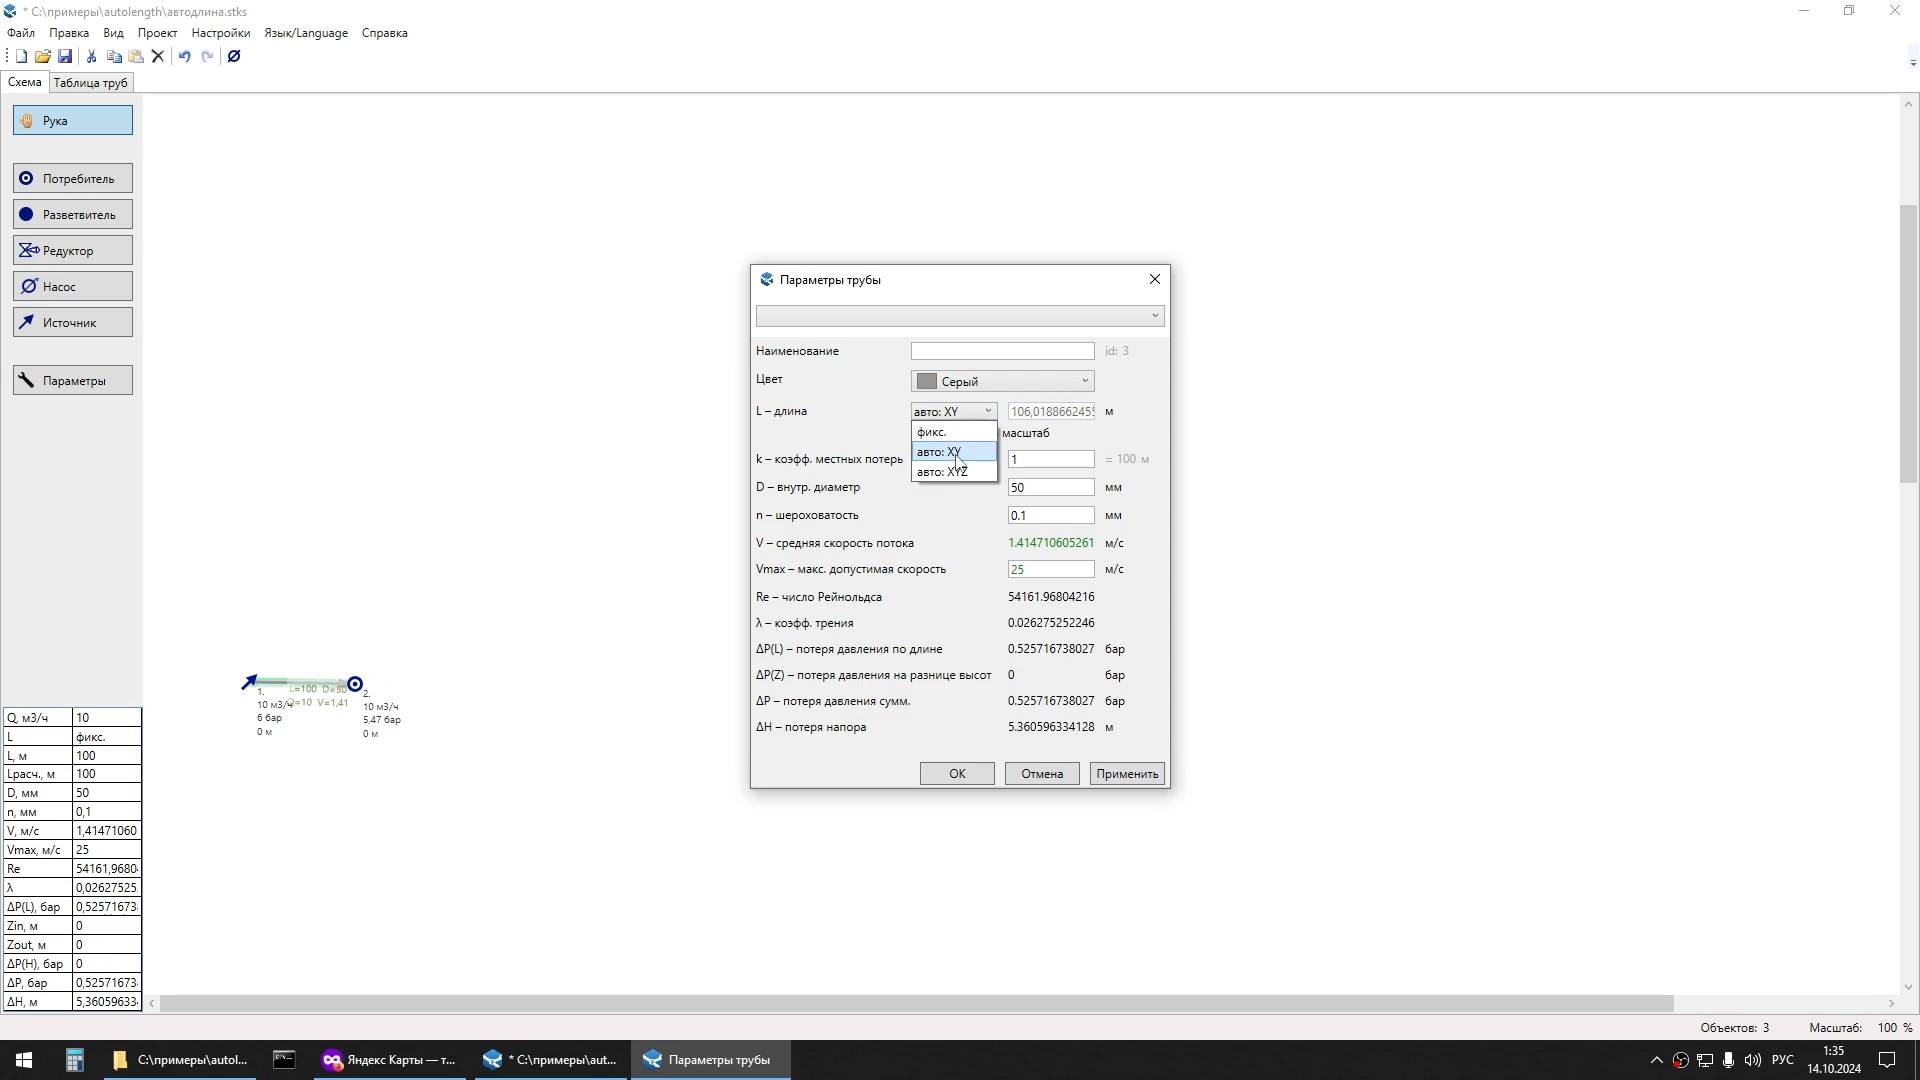
Task: Click the save diskette toolbar icon
Action: pos(65,57)
